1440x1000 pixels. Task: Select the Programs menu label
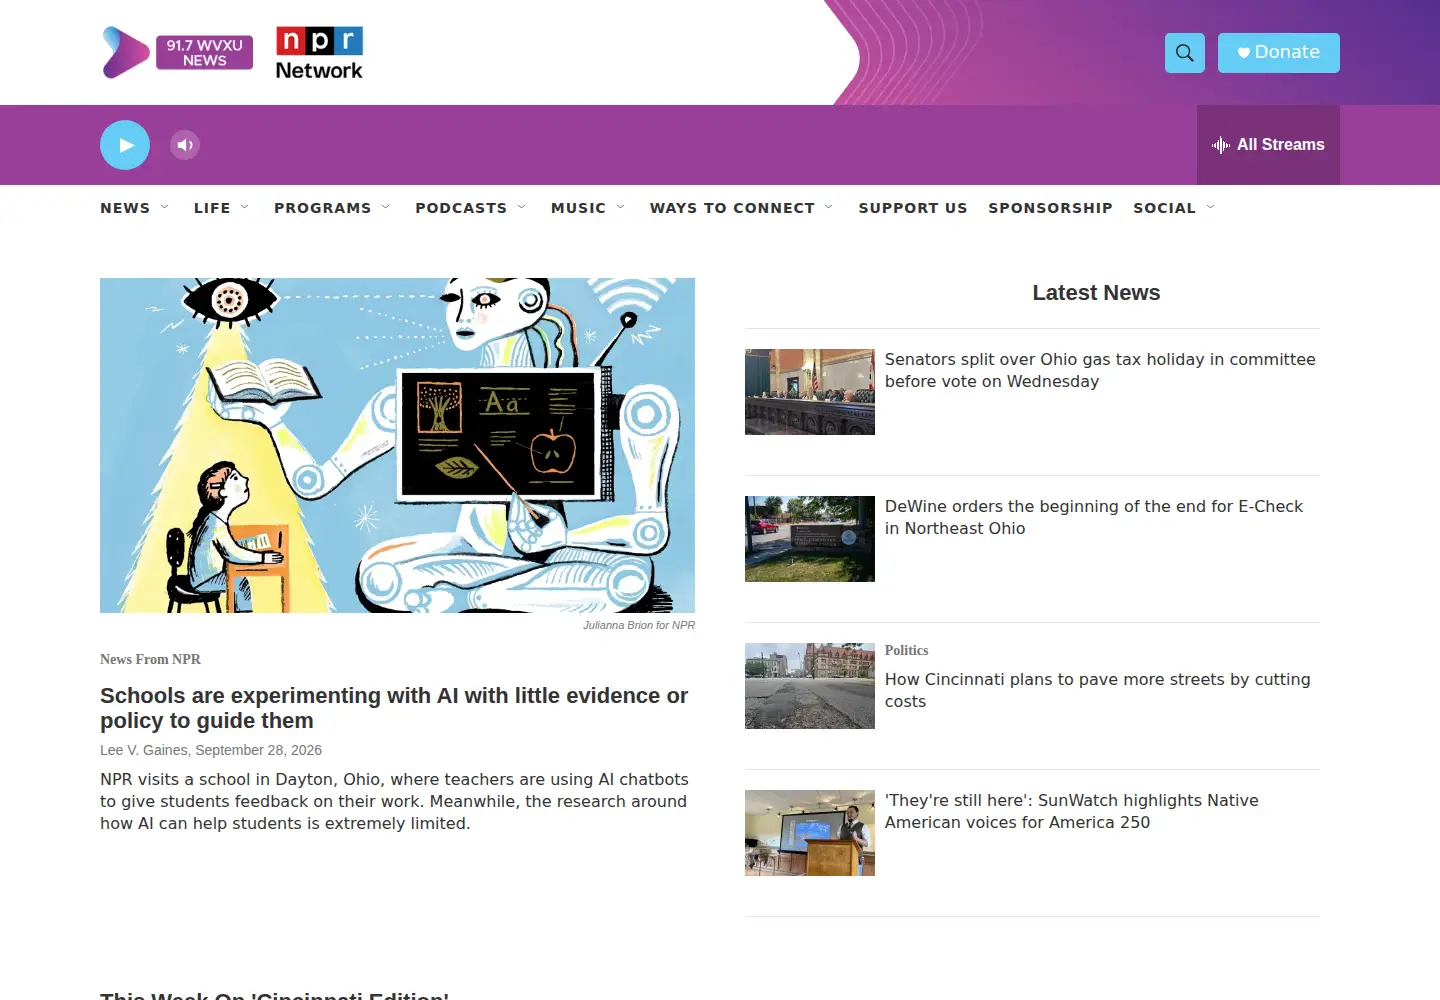point(323,208)
